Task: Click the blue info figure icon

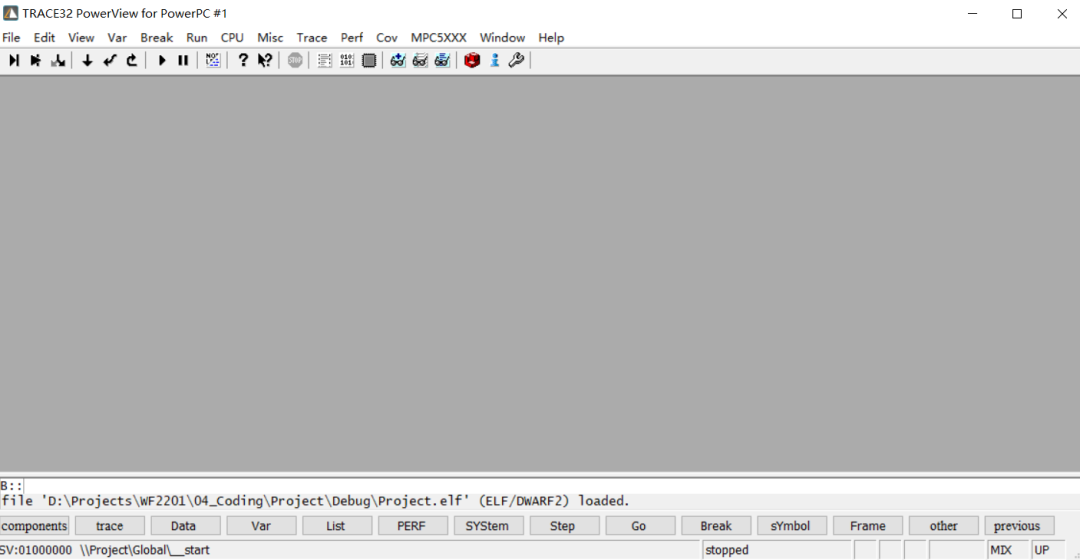Action: click(494, 61)
